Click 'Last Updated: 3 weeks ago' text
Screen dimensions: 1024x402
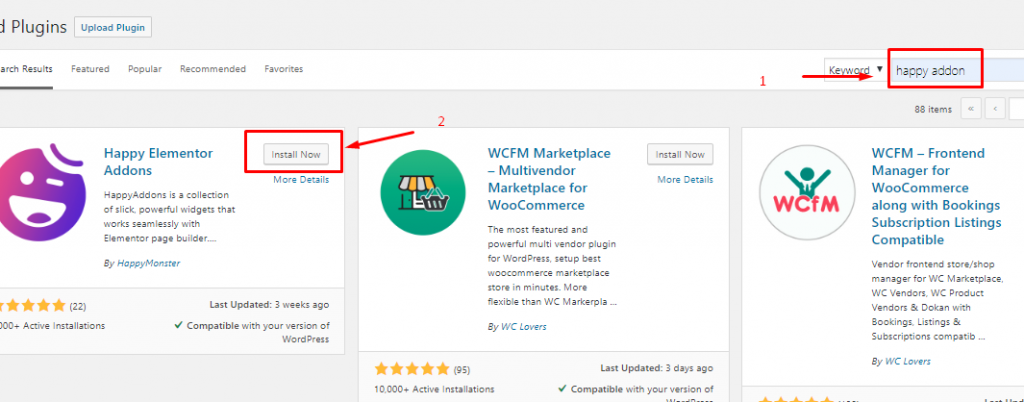[x=269, y=305]
